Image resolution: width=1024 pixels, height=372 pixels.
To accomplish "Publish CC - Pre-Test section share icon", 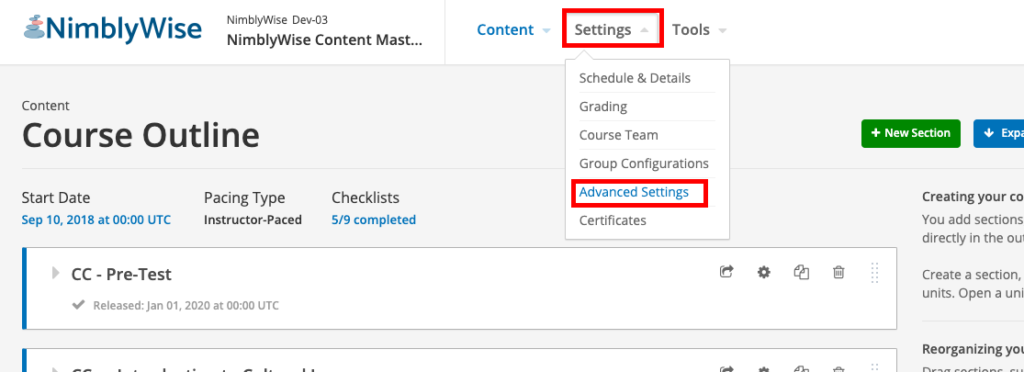I will 726,272.
